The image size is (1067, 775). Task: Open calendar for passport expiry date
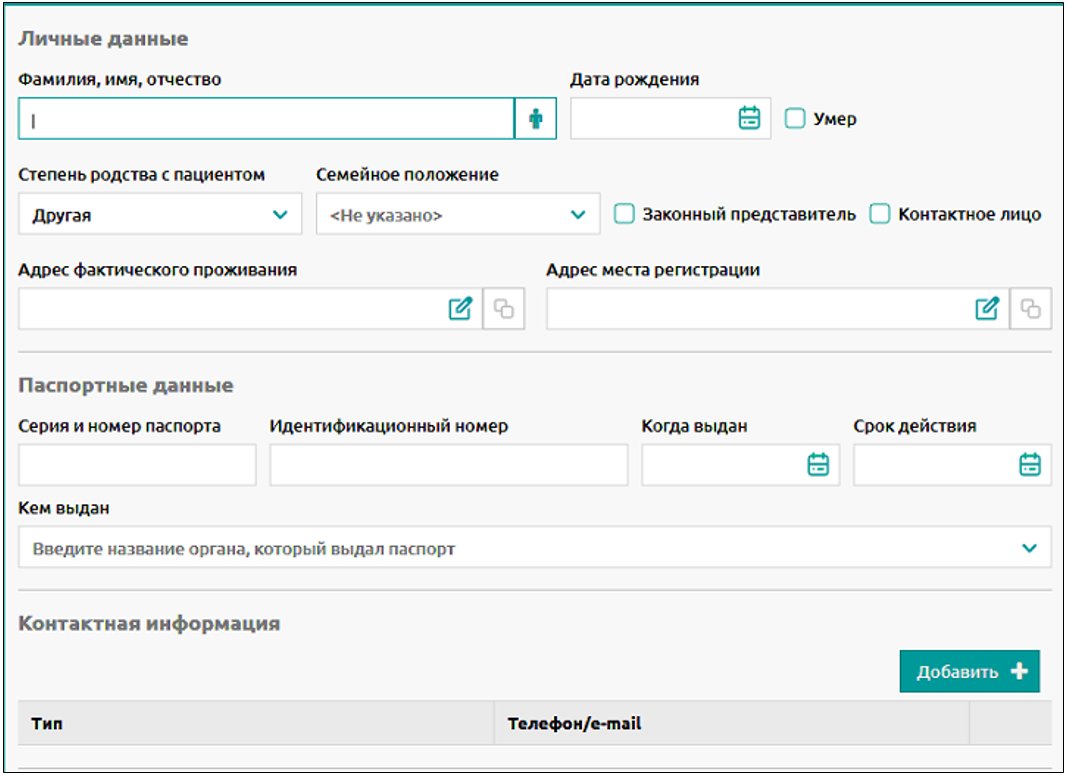coord(1030,465)
